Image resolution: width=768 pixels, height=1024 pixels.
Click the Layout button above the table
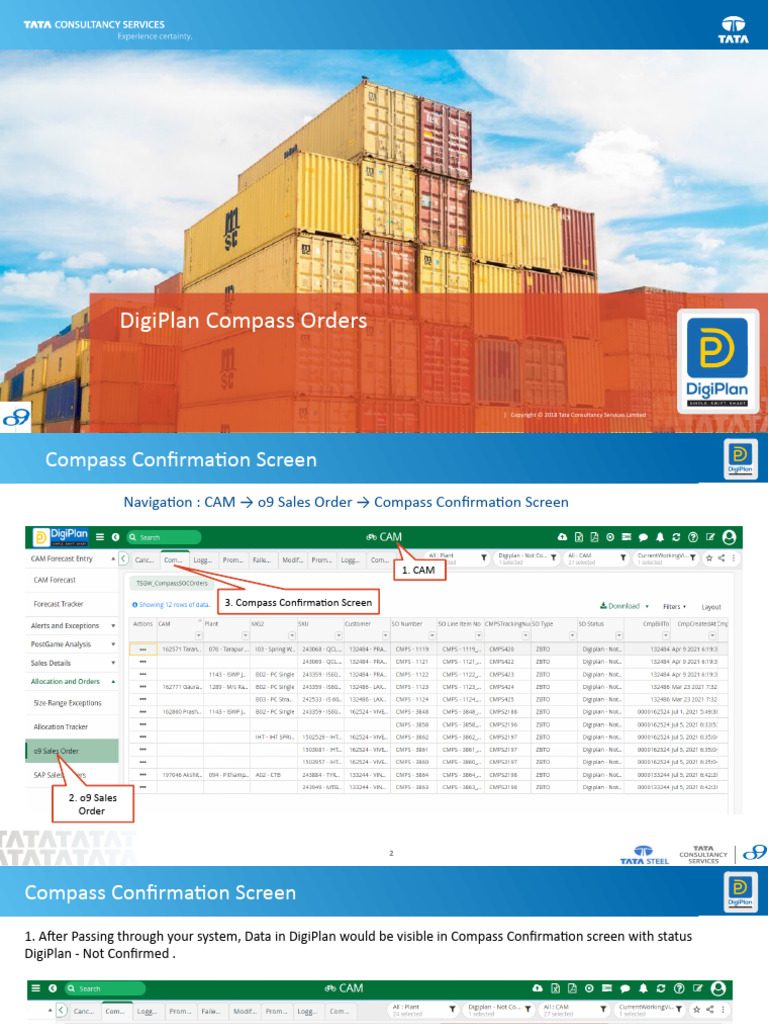[x=711, y=607]
